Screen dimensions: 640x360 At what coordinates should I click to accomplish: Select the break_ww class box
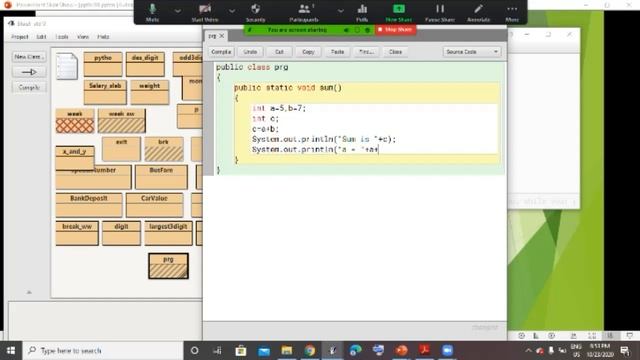click(77, 233)
